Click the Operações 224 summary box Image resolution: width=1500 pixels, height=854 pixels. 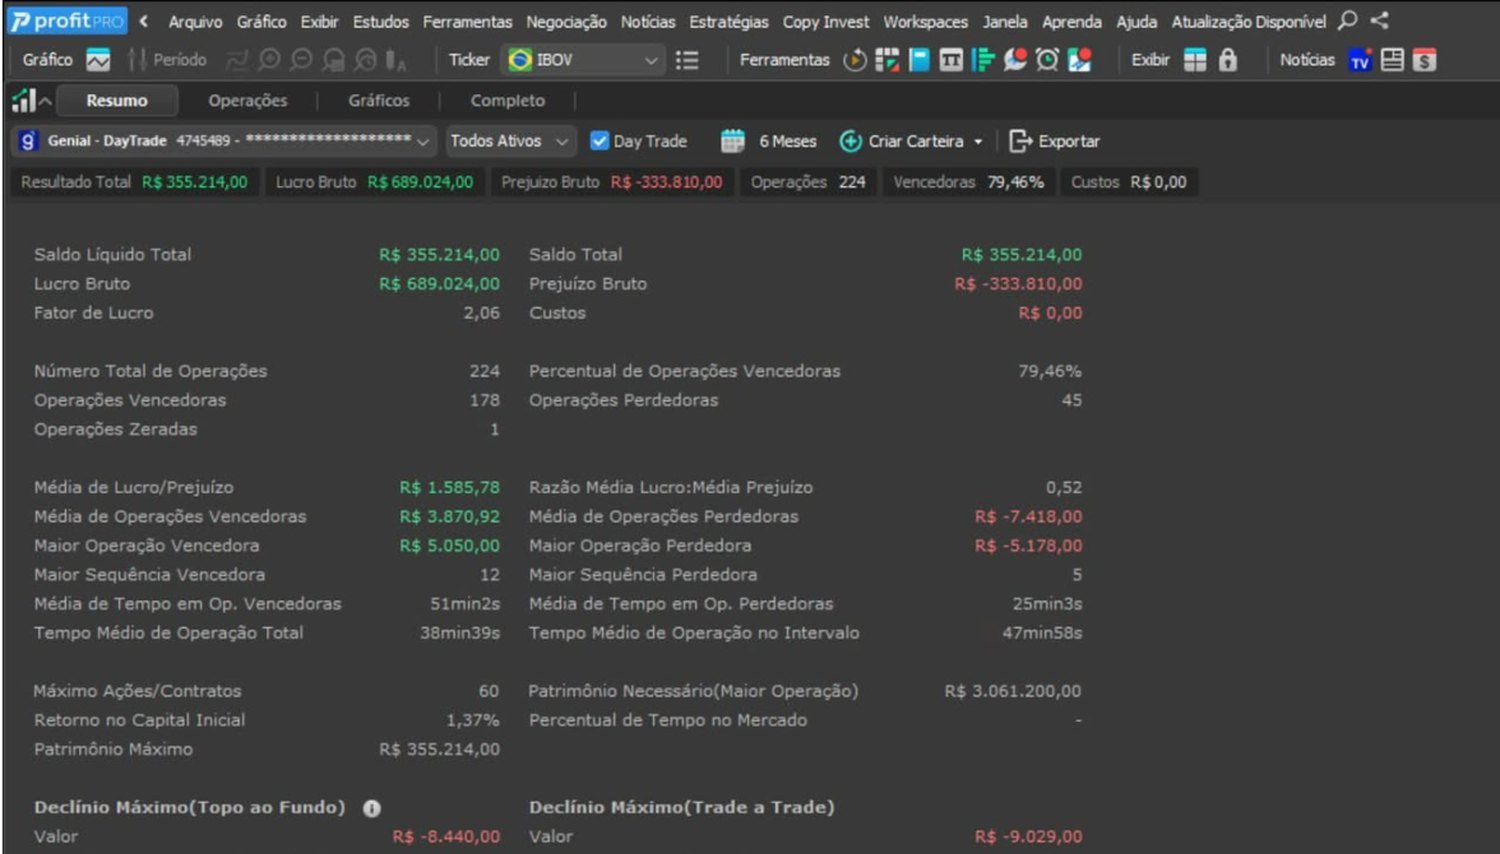[x=808, y=182]
